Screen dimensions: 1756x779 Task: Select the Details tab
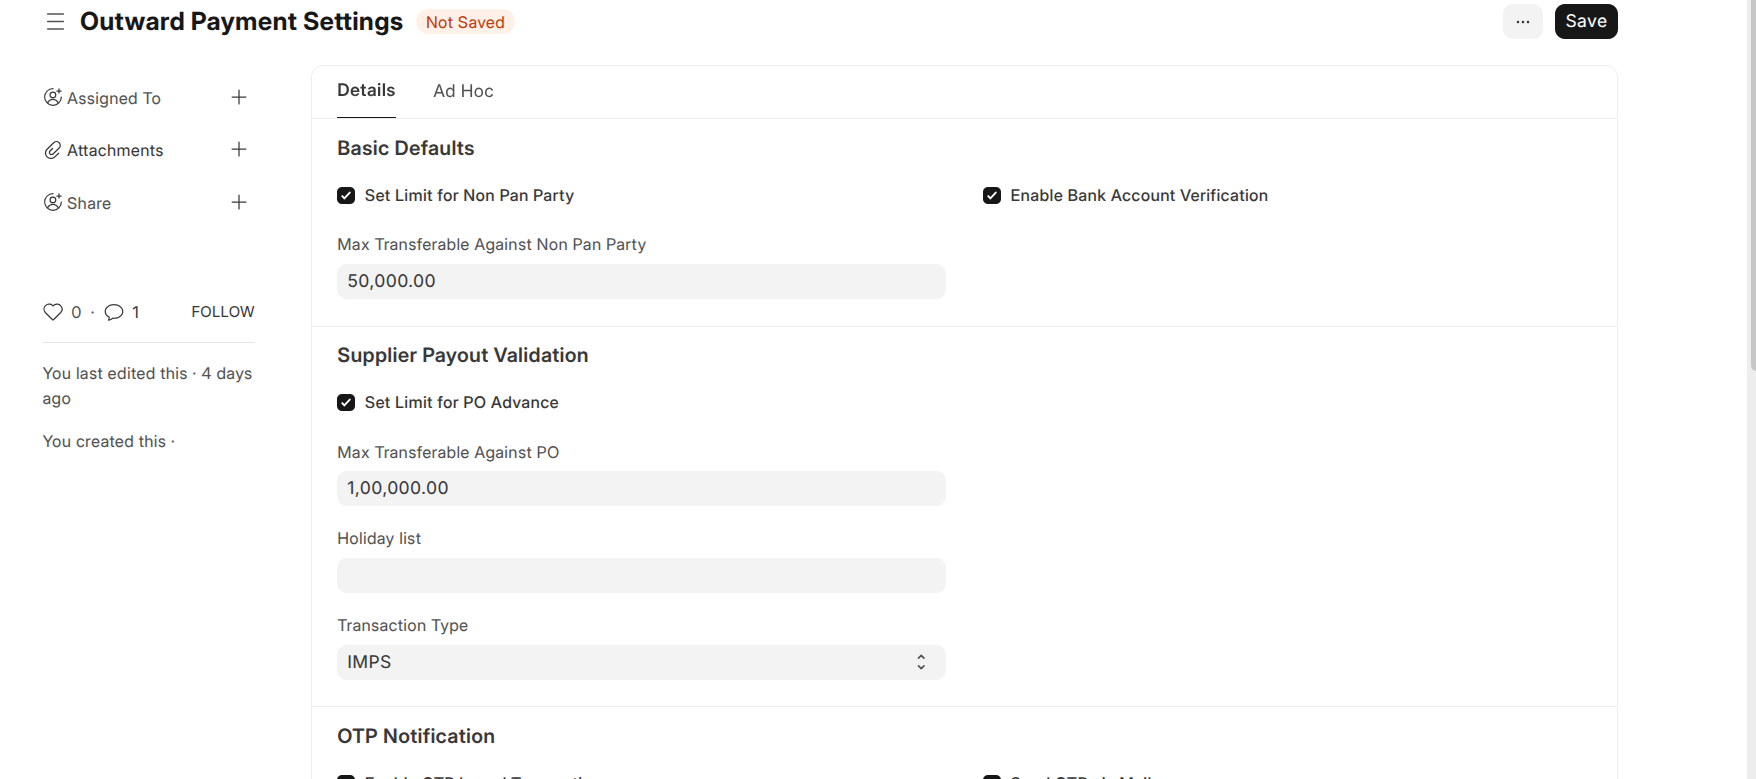tap(366, 91)
